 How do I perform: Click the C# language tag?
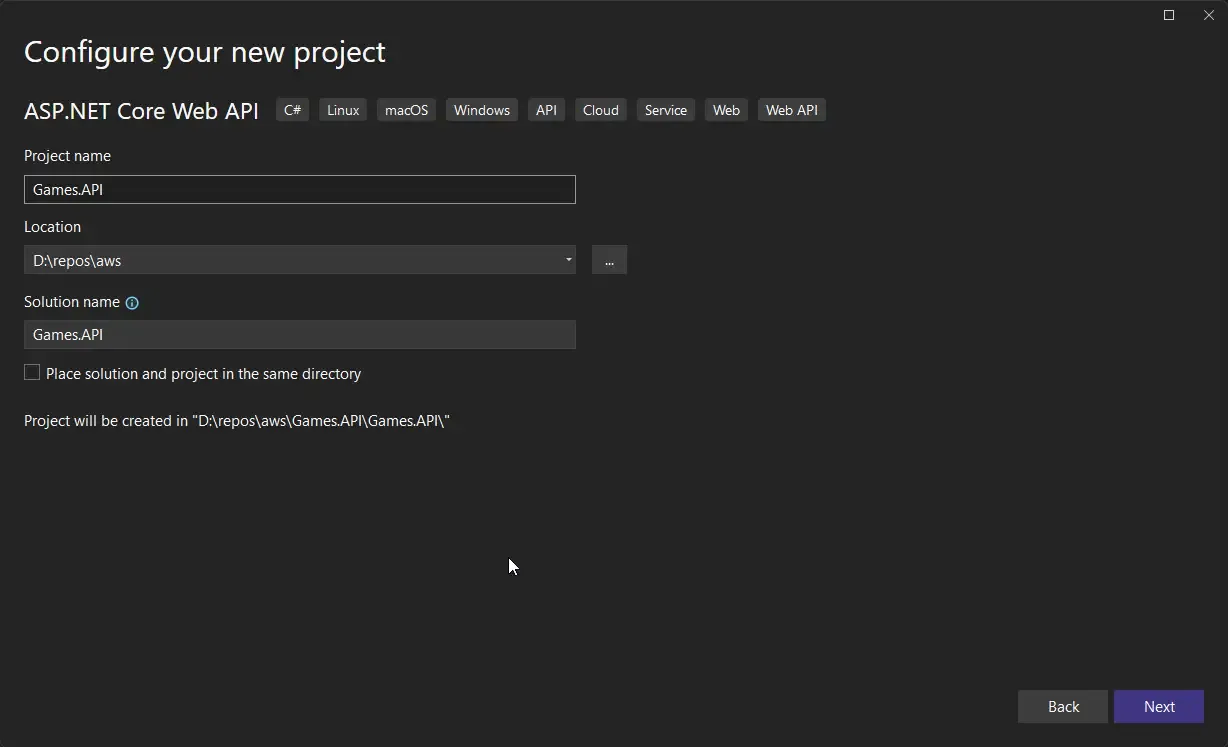click(292, 110)
